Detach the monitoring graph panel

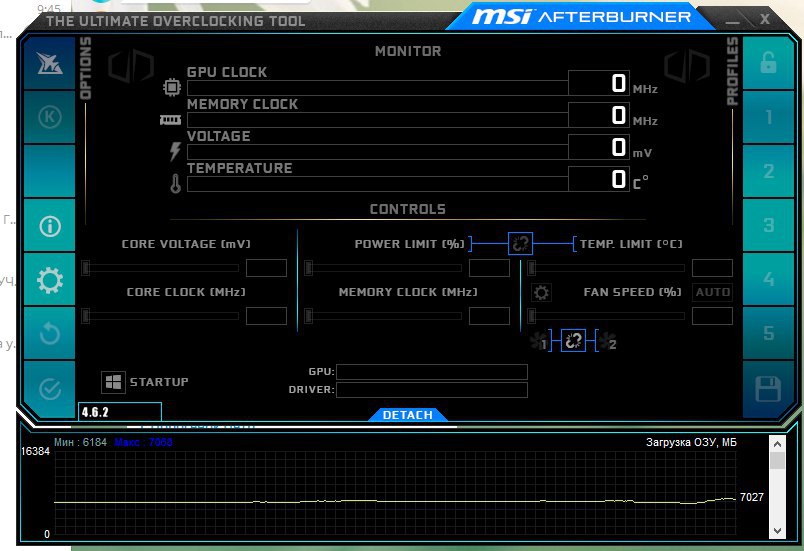408,415
